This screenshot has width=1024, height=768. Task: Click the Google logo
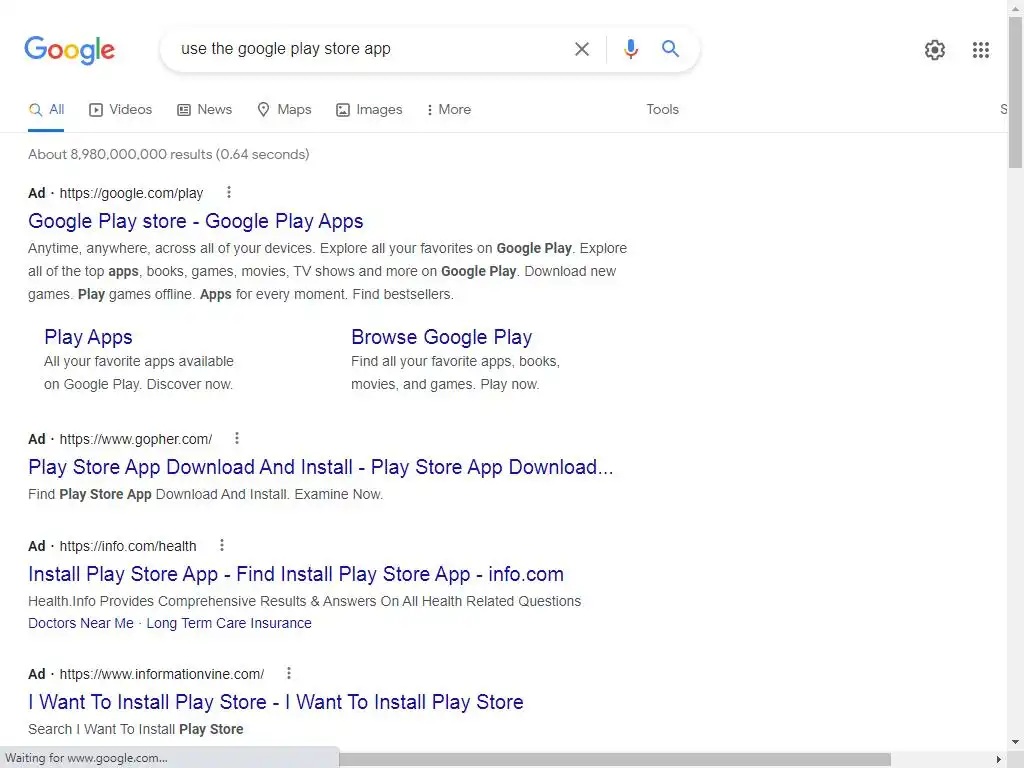click(x=69, y=50)
